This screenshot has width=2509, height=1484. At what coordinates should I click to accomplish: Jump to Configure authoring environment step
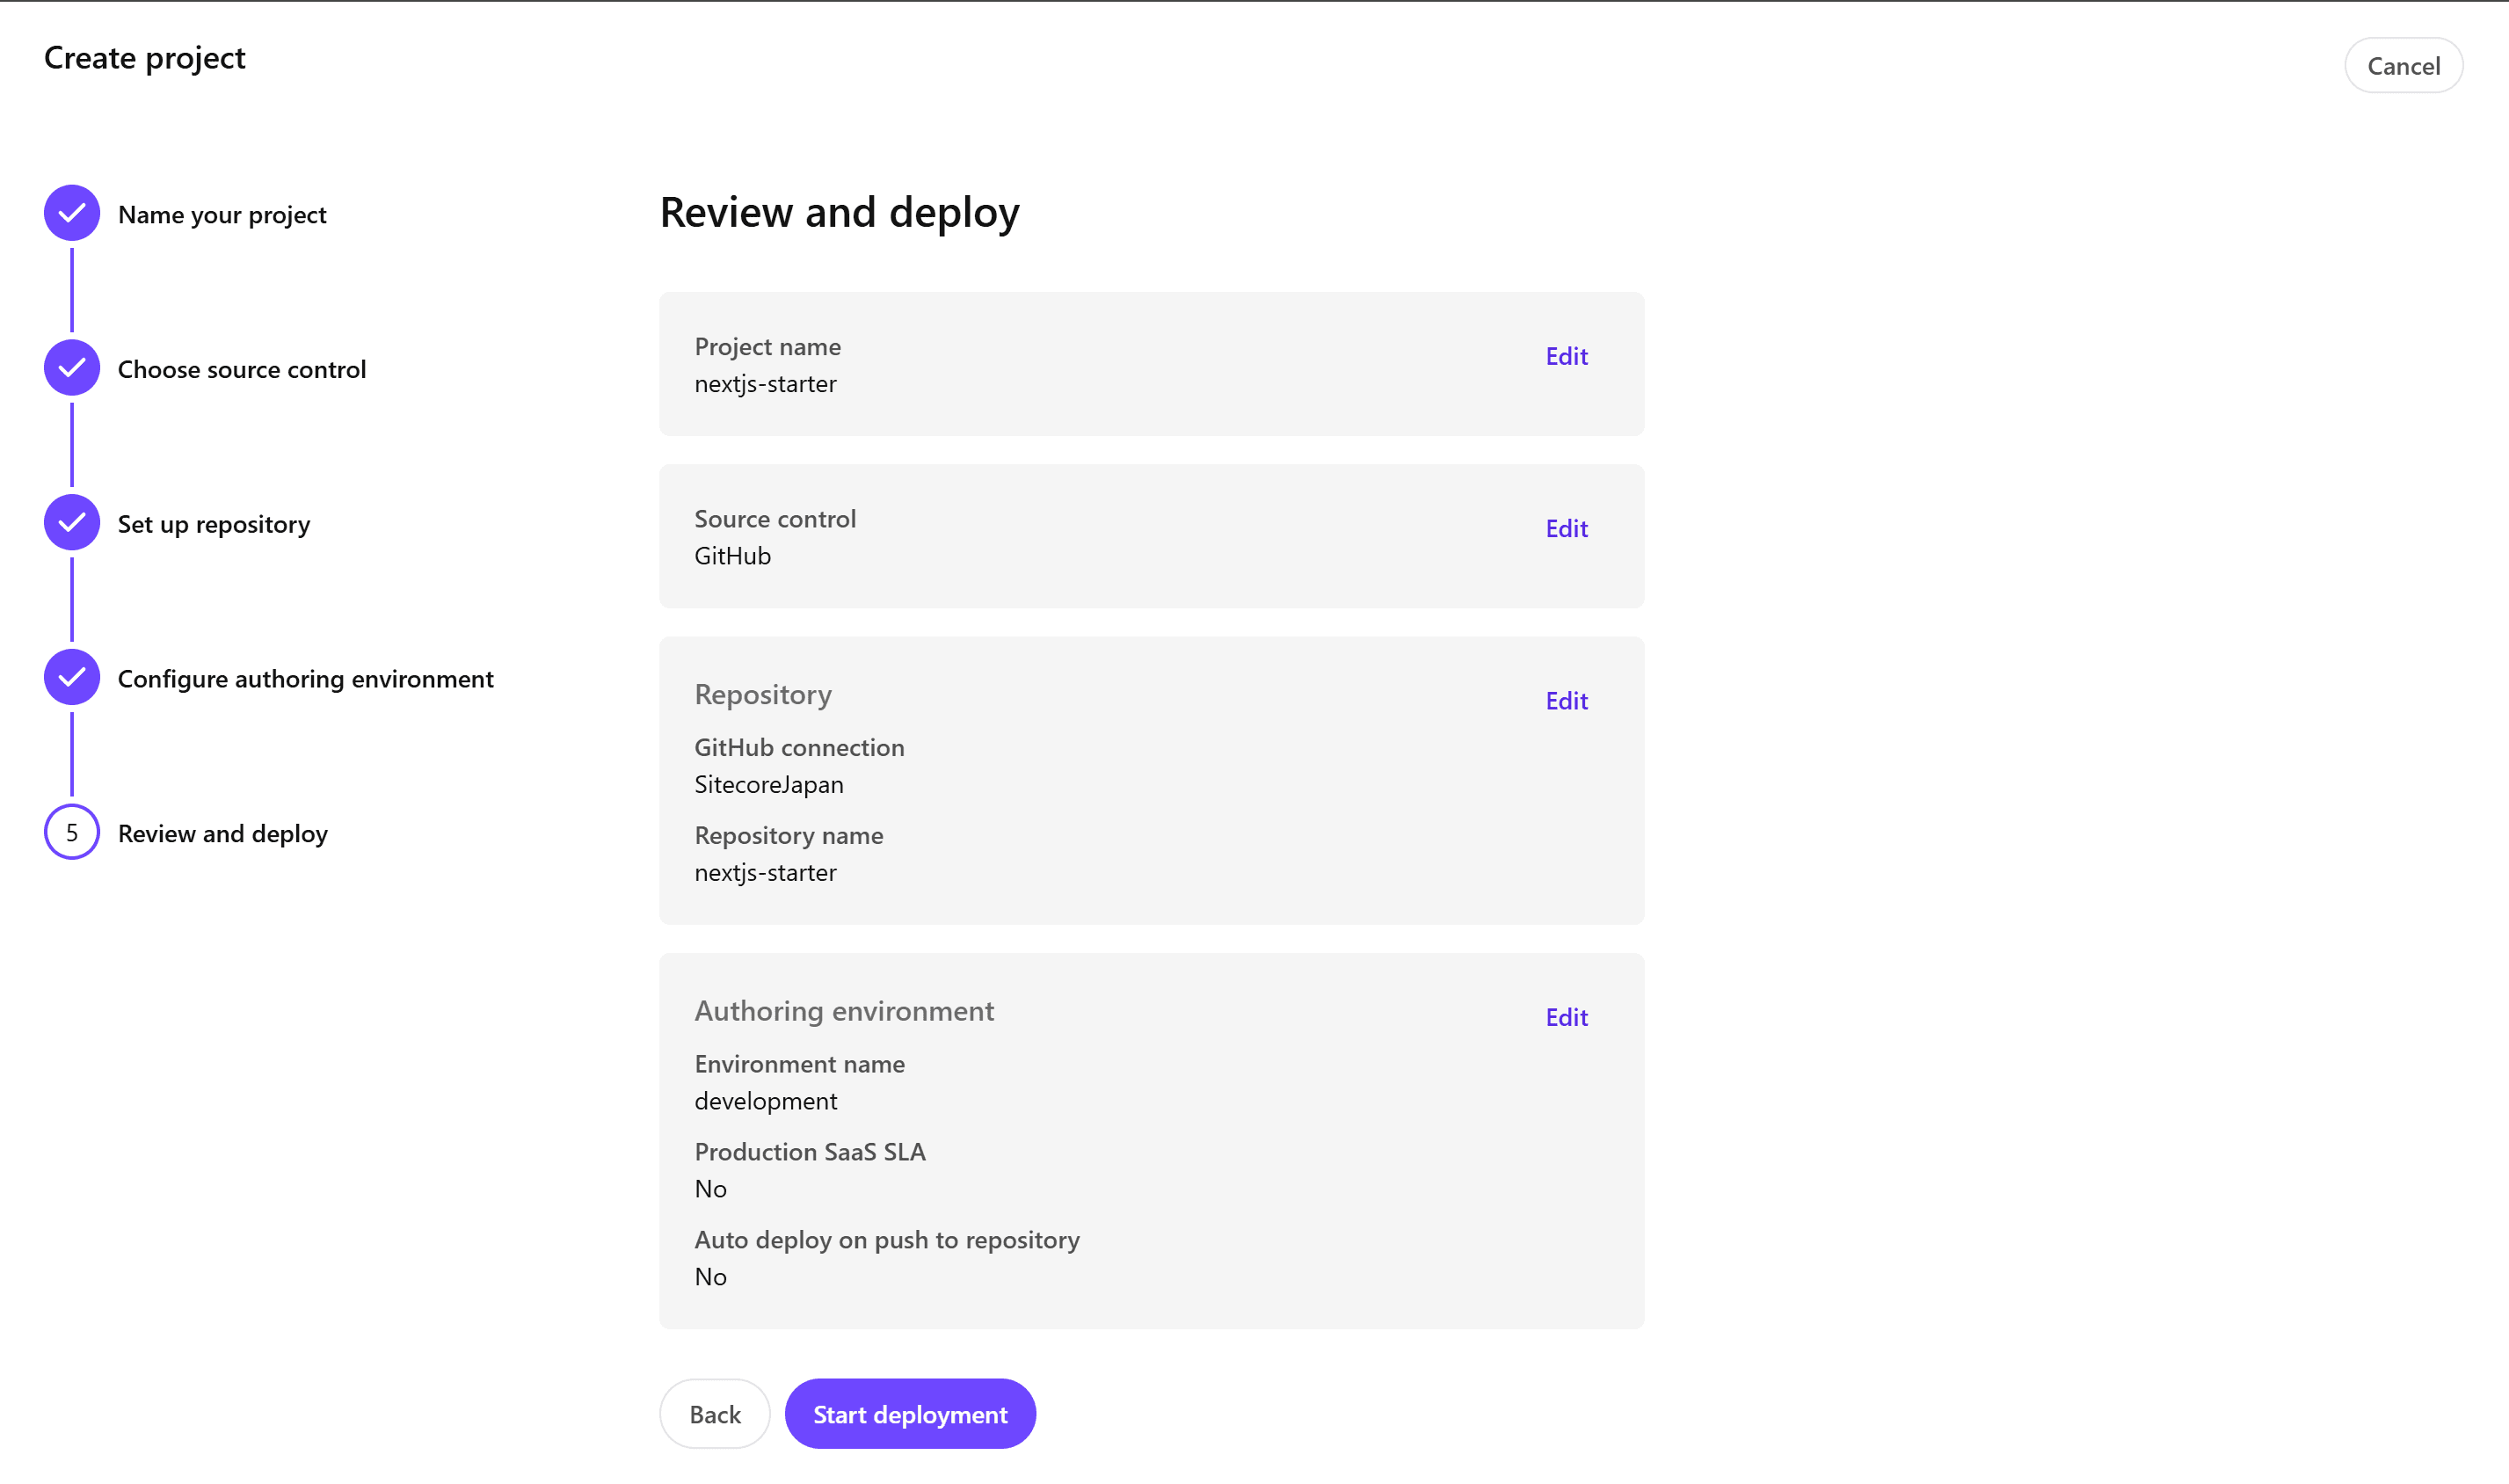pyautogui.click(x=306, y=679)
